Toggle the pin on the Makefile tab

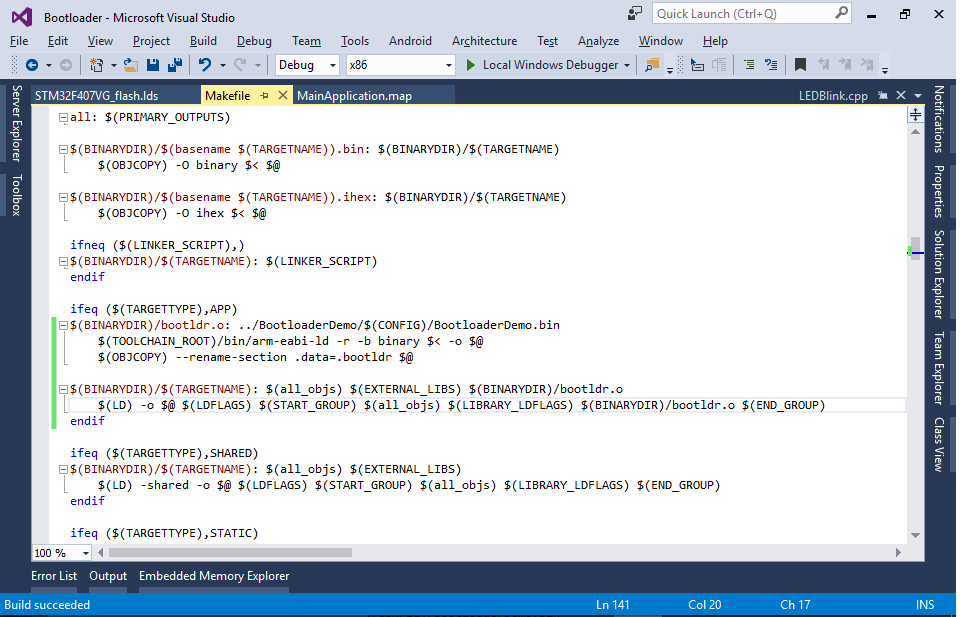click(264, 95)
